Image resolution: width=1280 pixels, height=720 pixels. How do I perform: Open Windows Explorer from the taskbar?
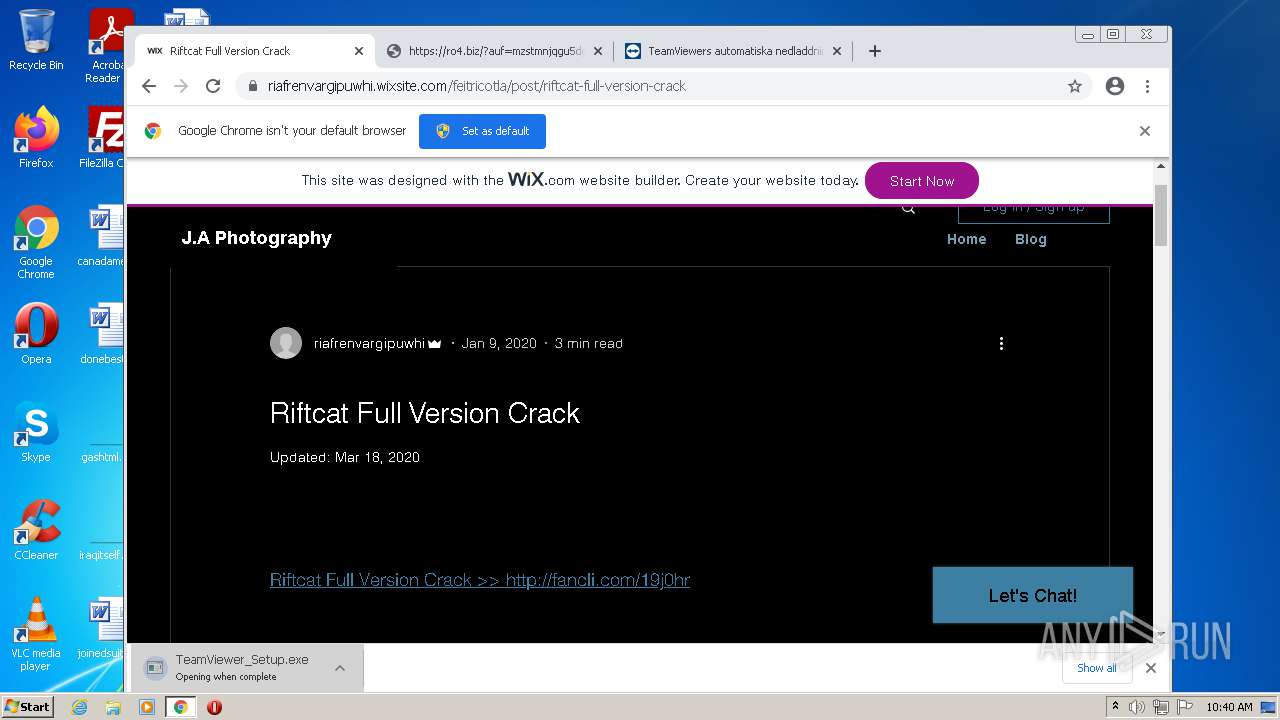[x=113, y=707]
